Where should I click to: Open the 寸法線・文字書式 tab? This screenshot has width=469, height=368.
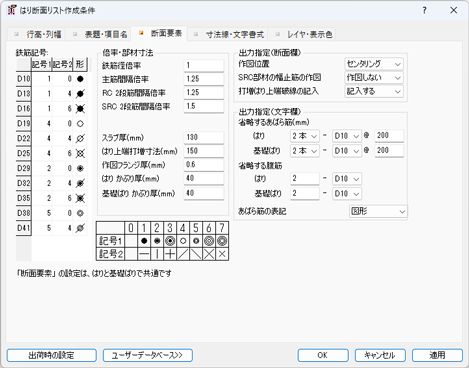coord(228,34)
